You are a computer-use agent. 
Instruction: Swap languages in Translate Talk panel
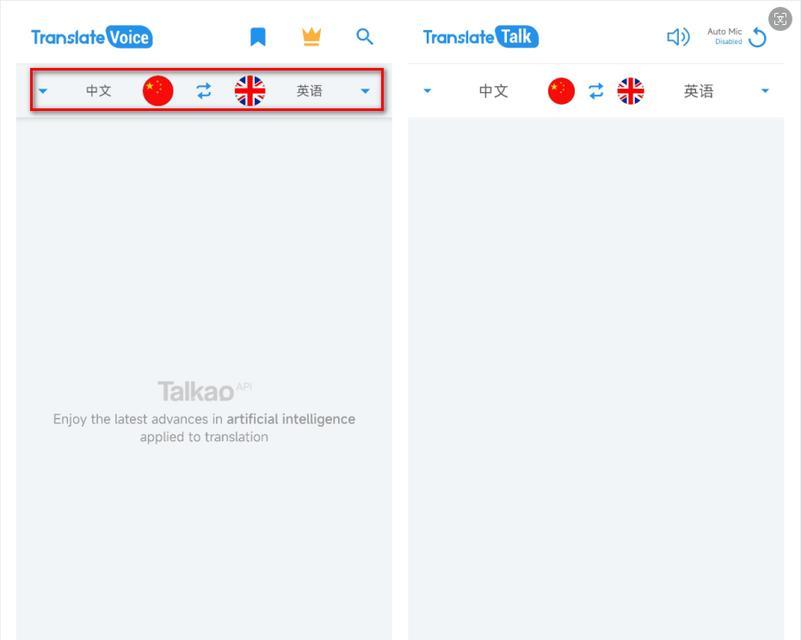596,91
